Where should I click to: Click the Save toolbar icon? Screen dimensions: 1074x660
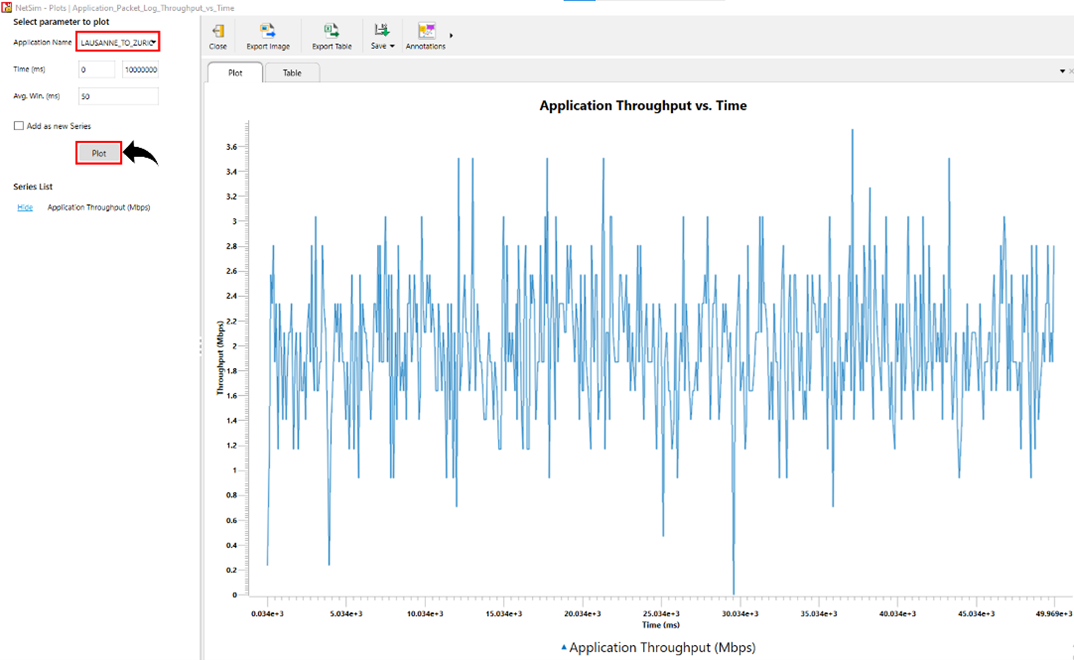[380, 32]
